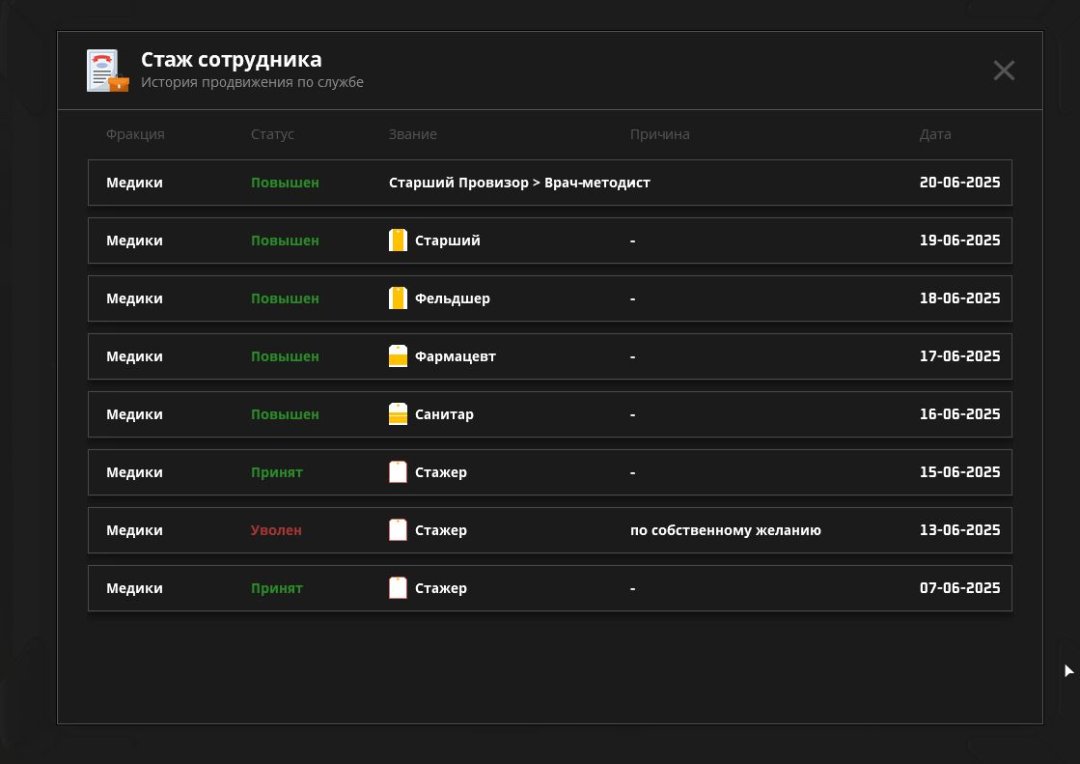Click the Причина column header
Image resolution: width=1080 pixels, height=764 pixels.
coord(659,135)
